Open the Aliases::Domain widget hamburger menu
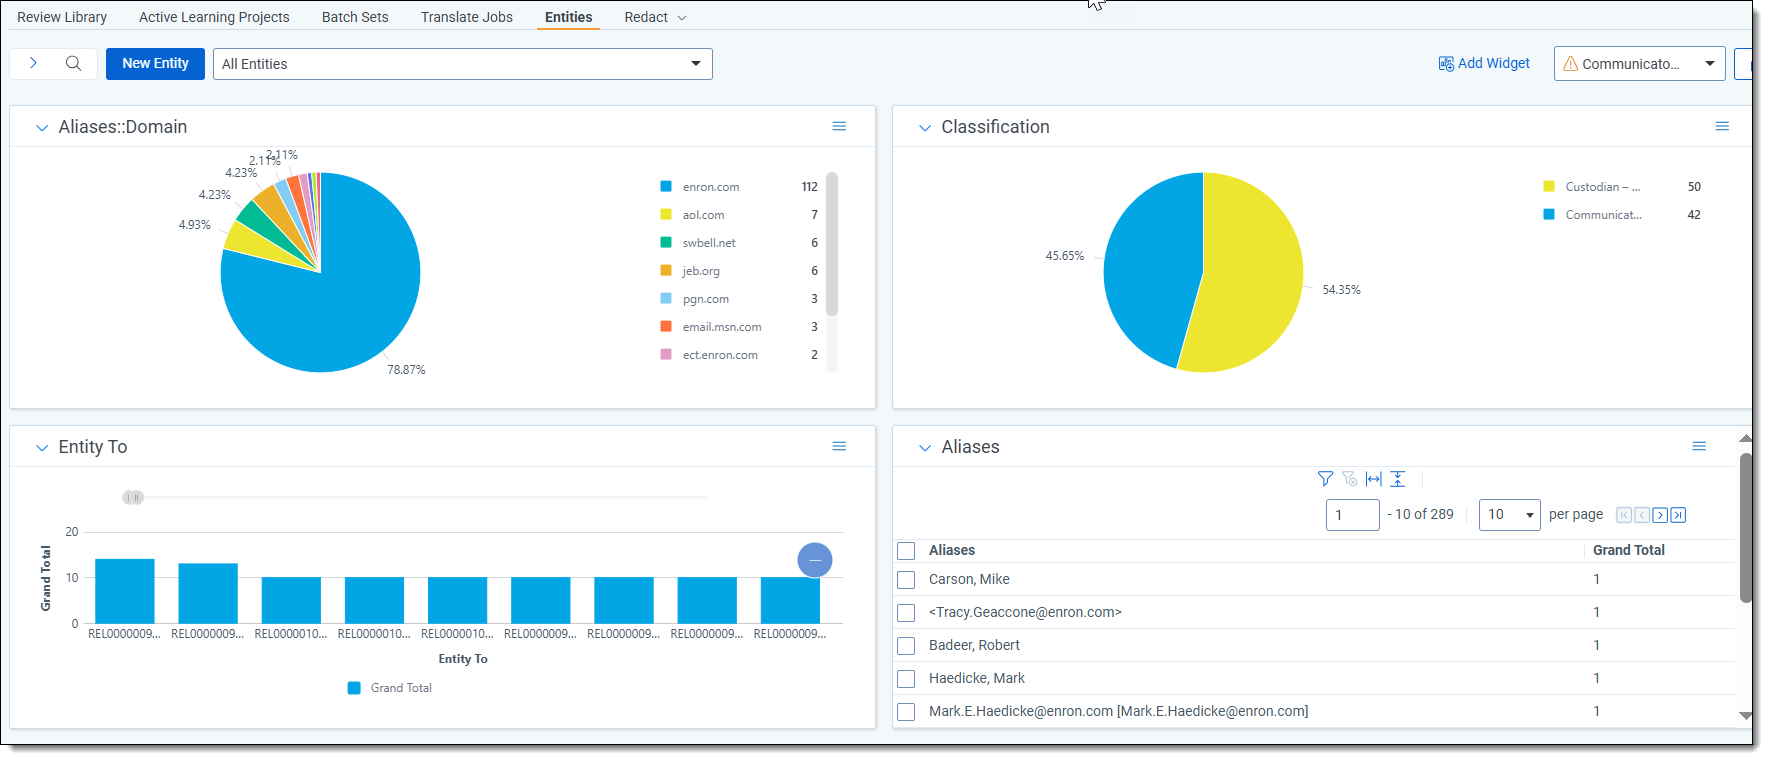The image size is (1768, 760). click(x=839, y=126)
